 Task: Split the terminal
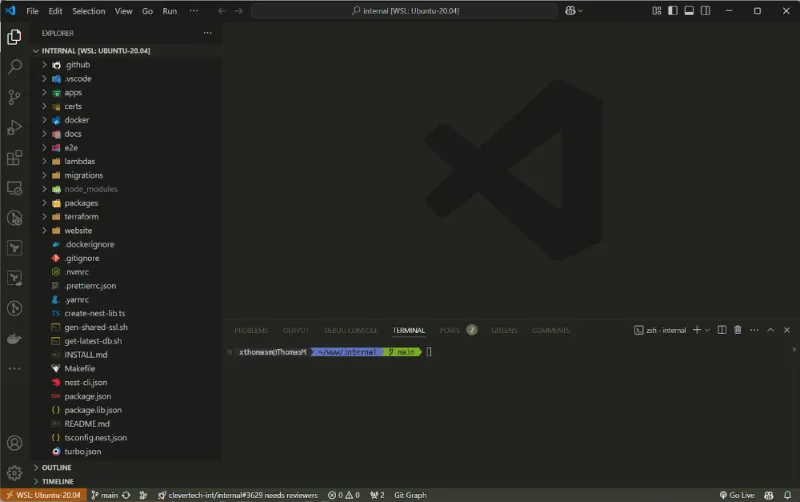coord(722,330)
